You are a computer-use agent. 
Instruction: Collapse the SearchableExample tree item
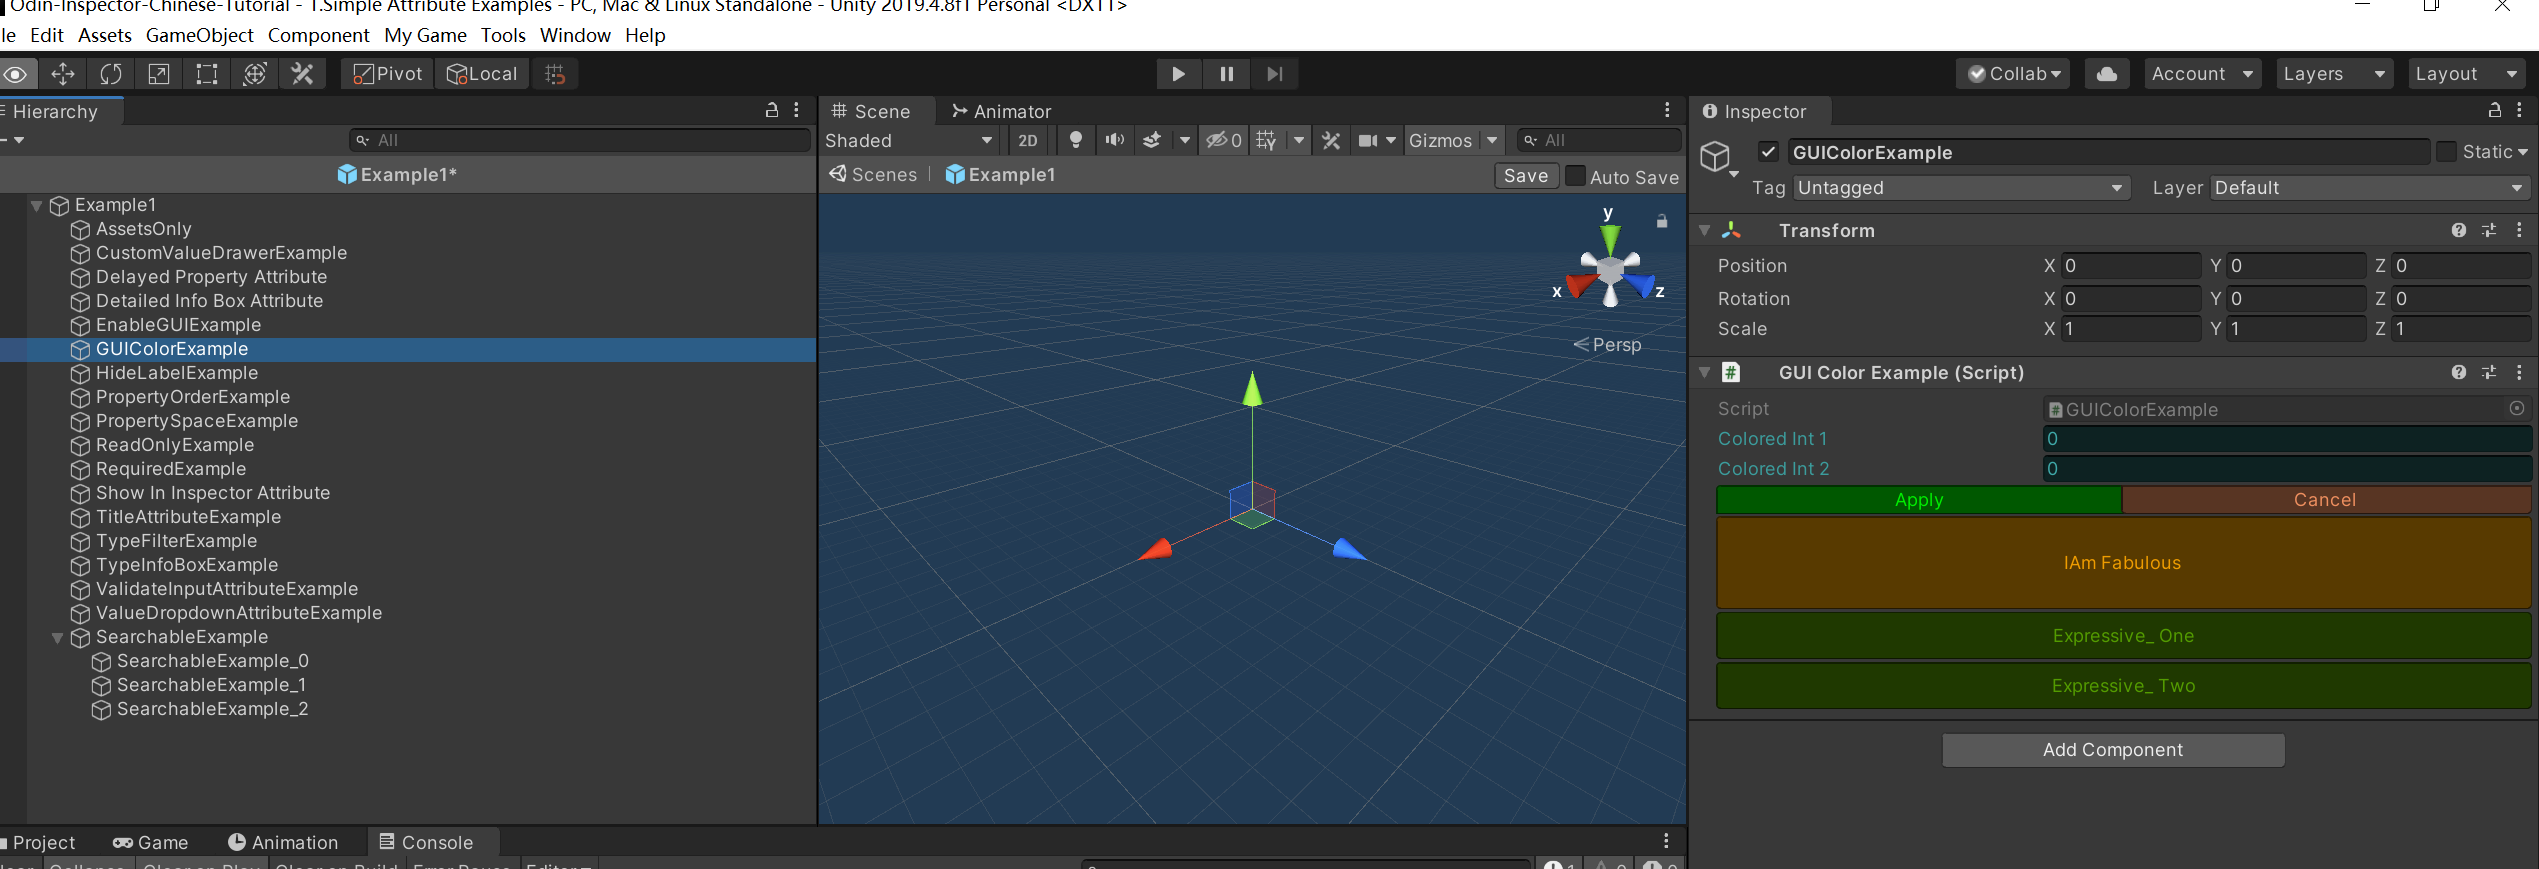pos(58,638)
